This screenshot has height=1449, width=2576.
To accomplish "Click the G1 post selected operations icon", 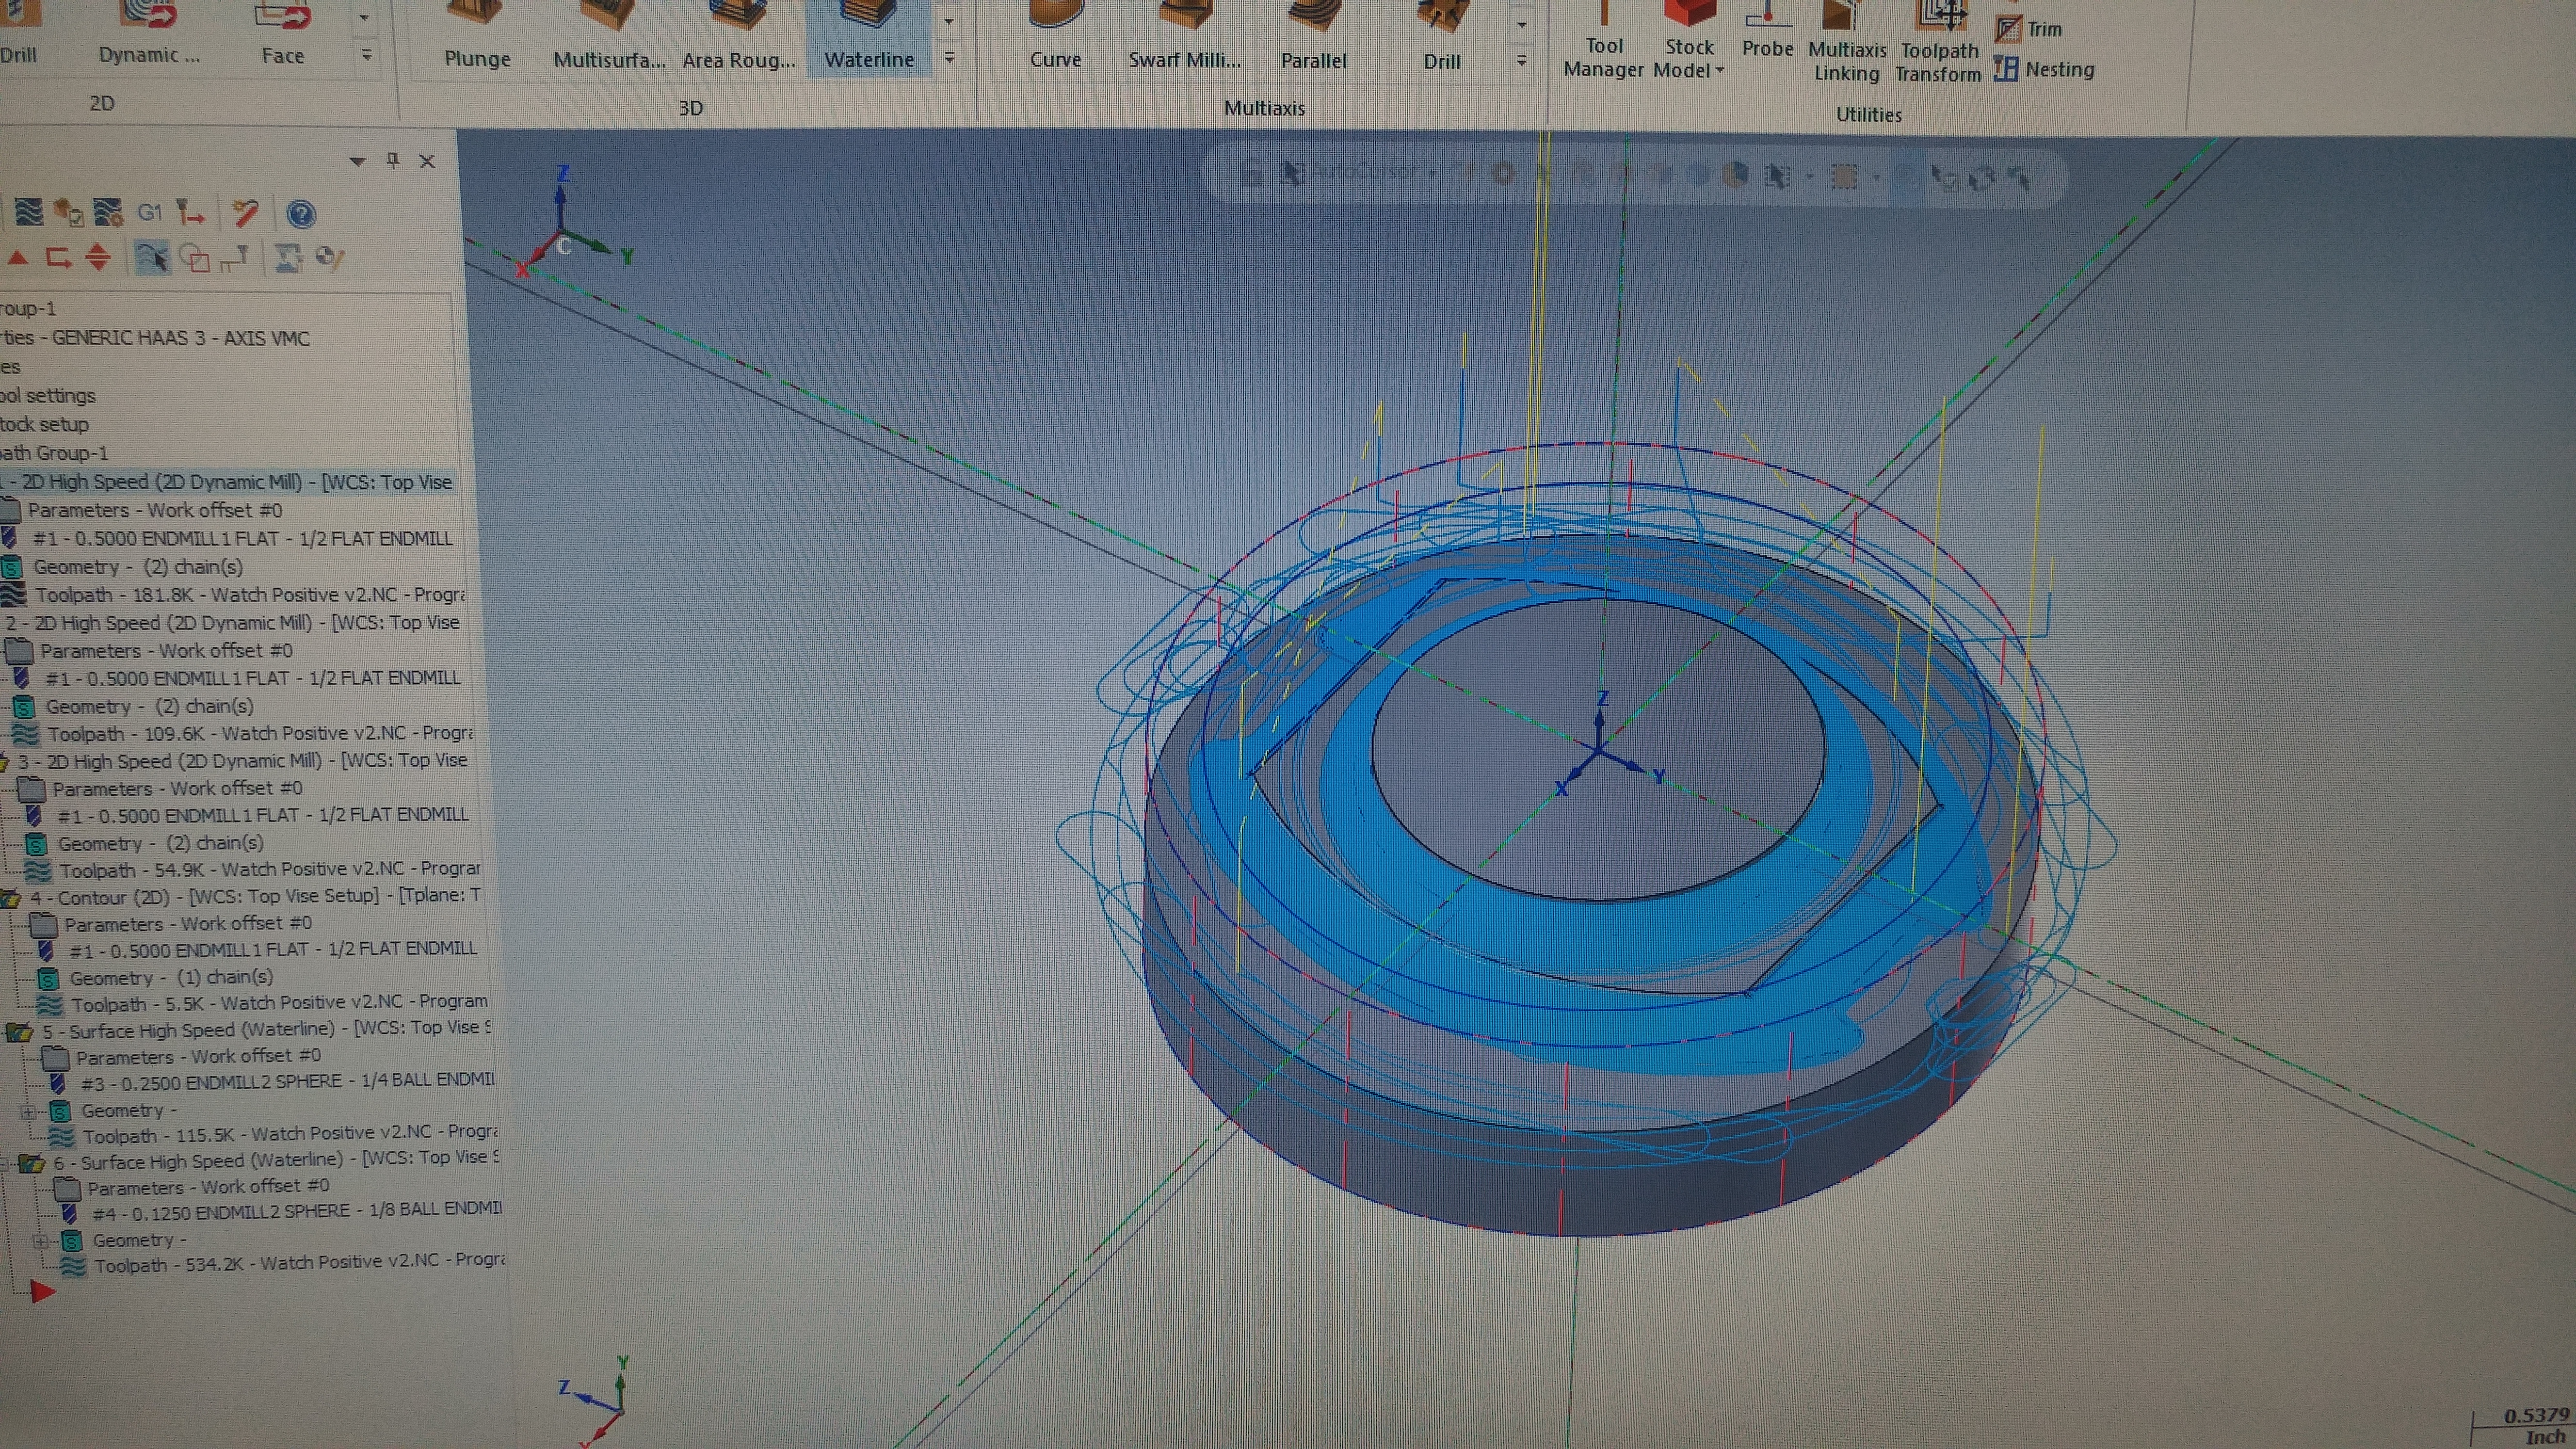I will point(149,212).
